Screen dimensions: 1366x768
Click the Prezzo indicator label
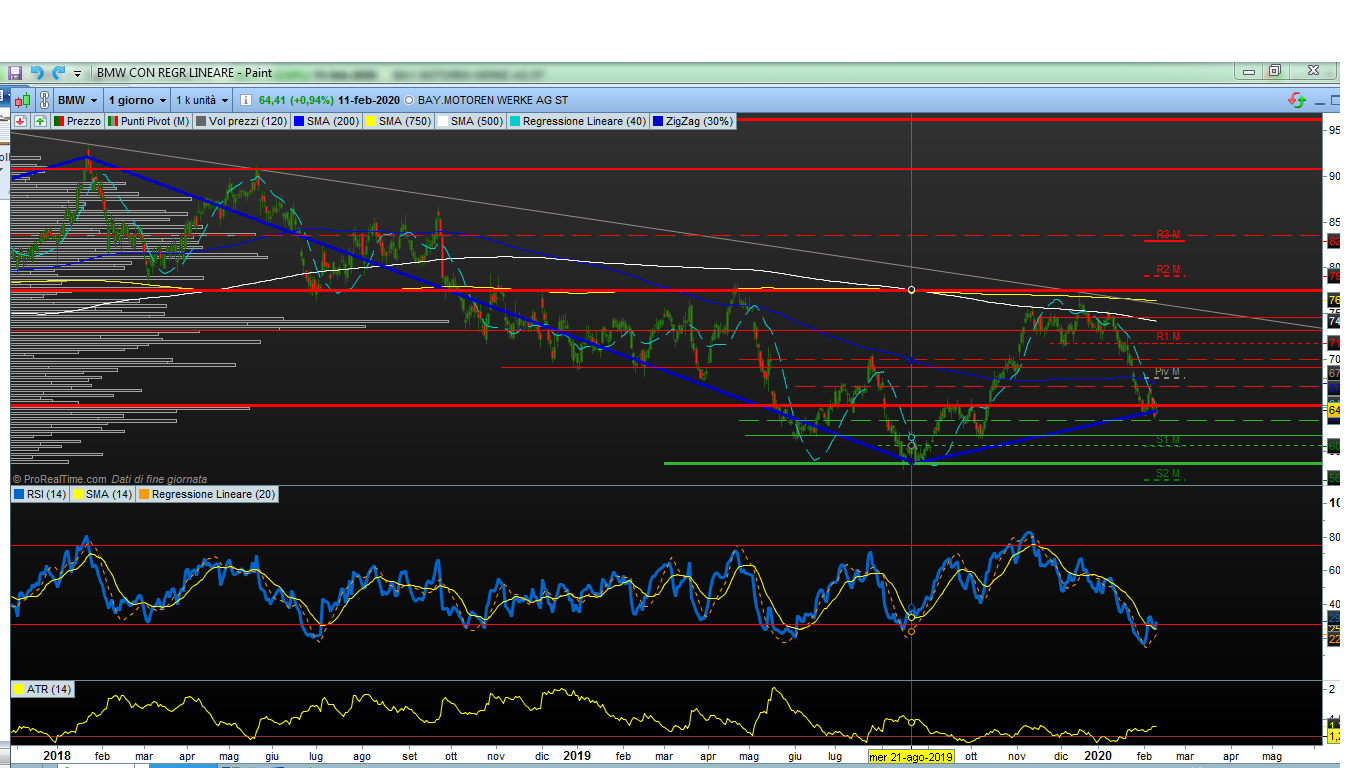pyautogui.click(x=83, y=121)
